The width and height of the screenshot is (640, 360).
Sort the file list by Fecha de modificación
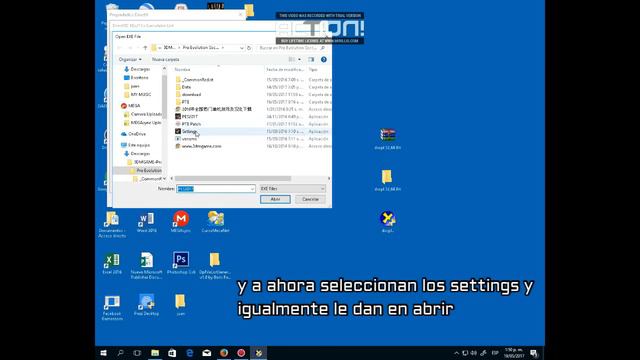tap(284, 70)
